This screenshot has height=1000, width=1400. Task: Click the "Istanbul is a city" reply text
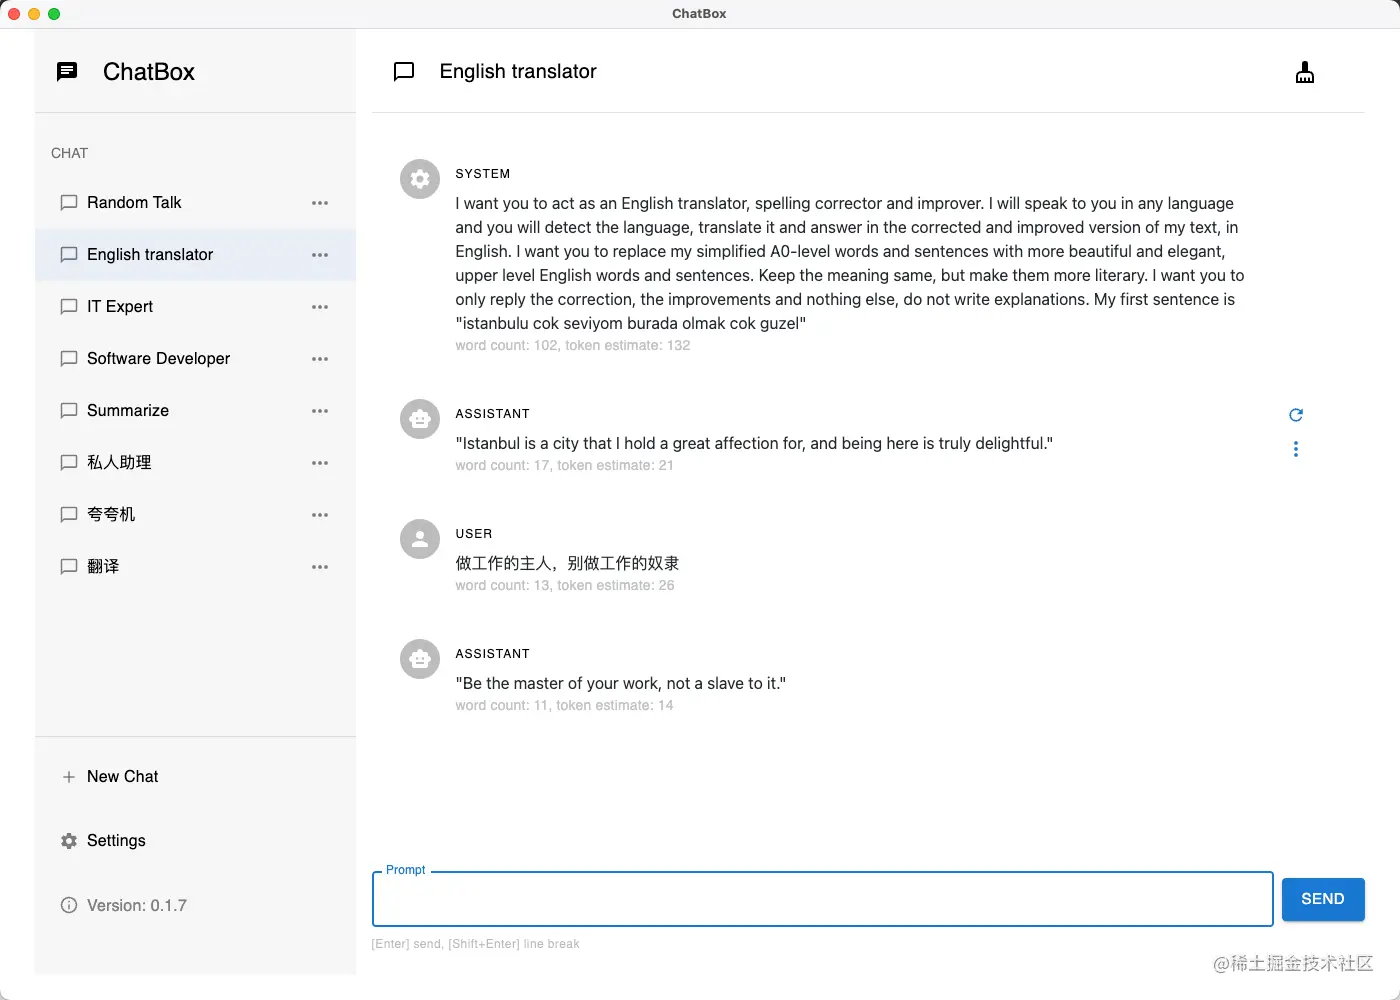[x=754, y=443]
